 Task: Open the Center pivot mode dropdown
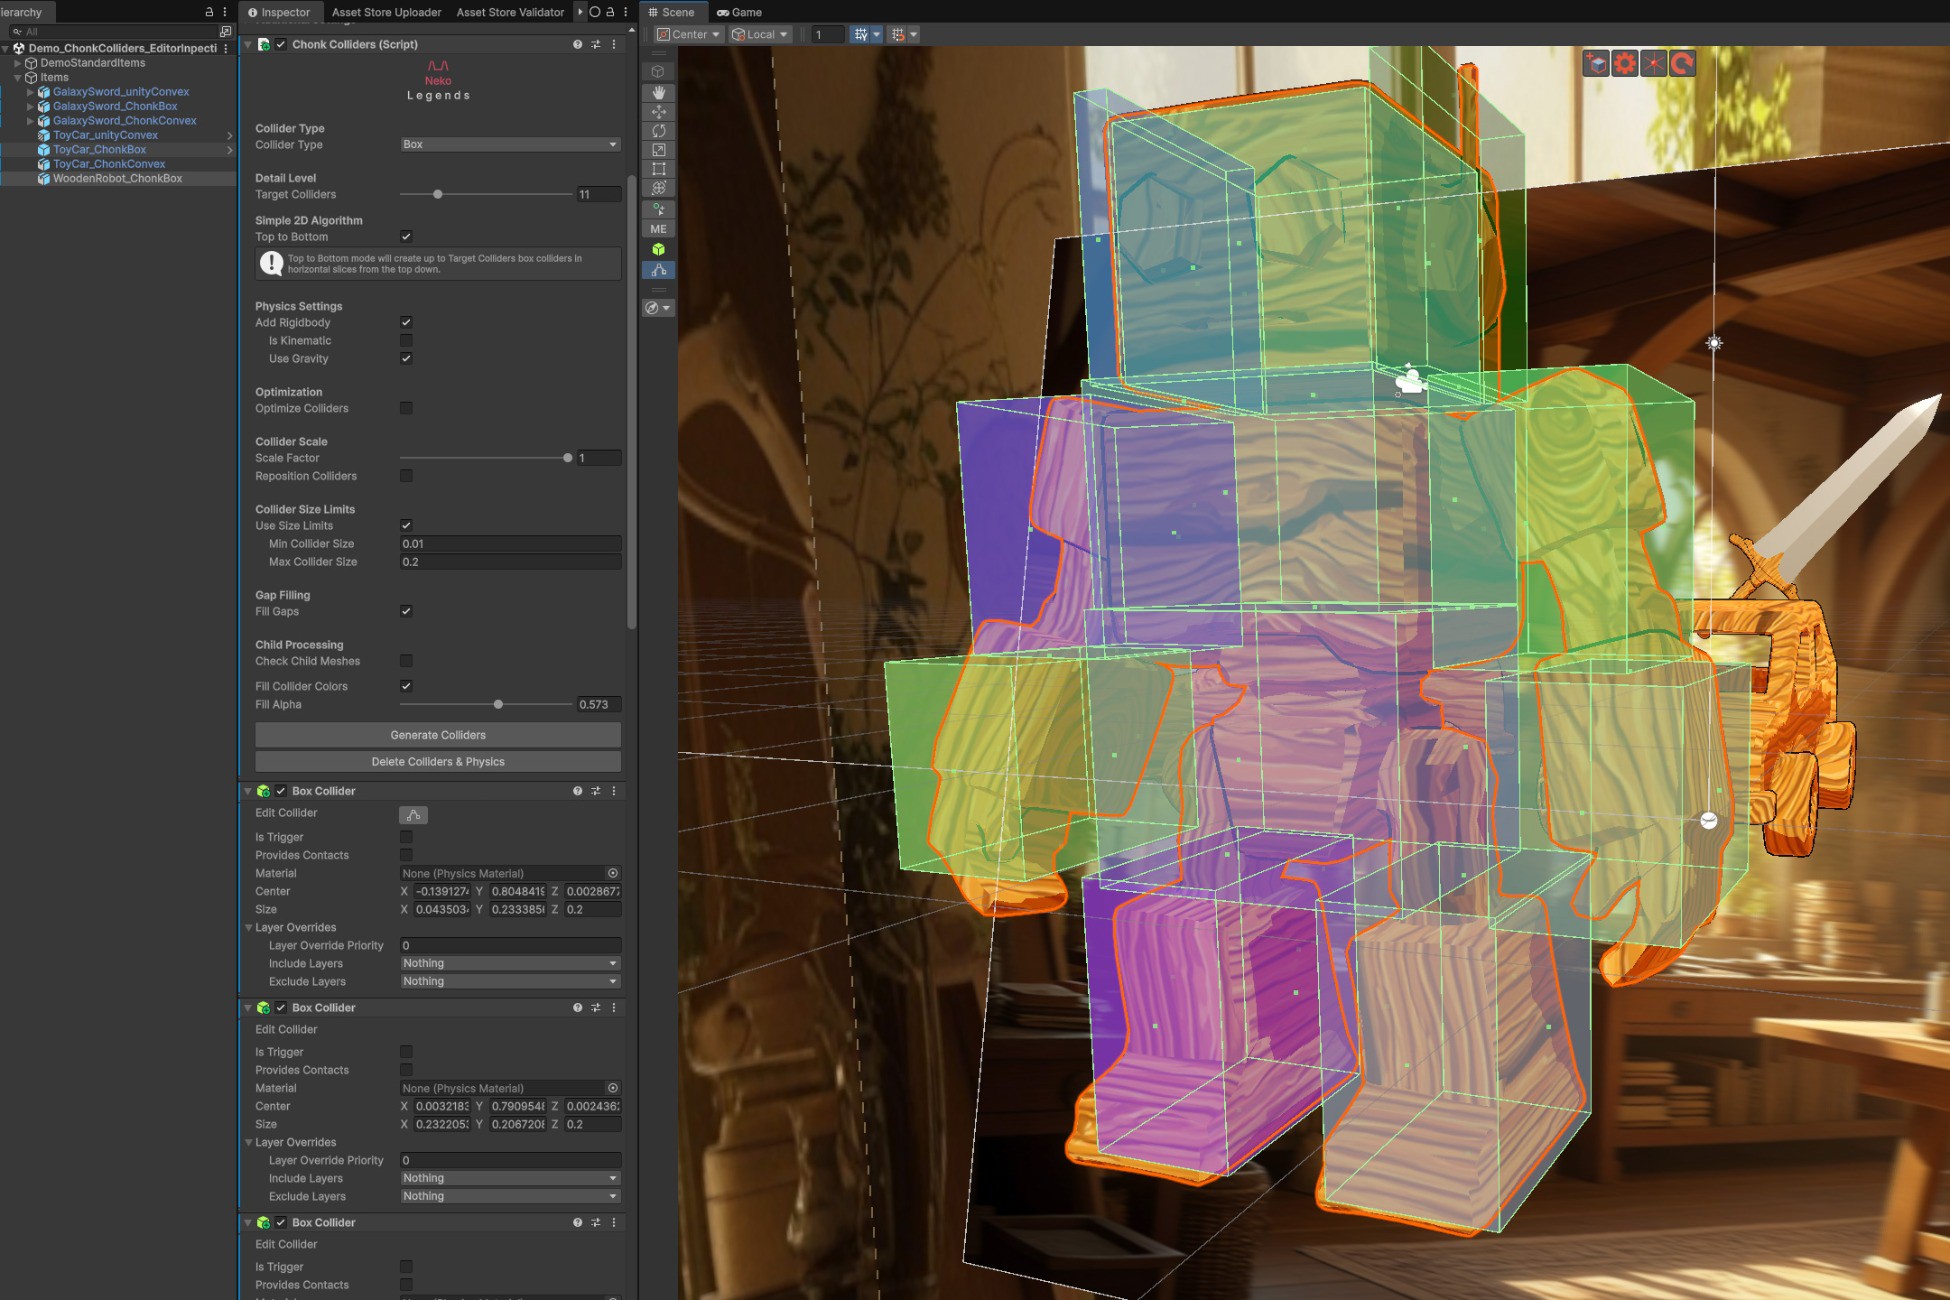click(688, 34)
